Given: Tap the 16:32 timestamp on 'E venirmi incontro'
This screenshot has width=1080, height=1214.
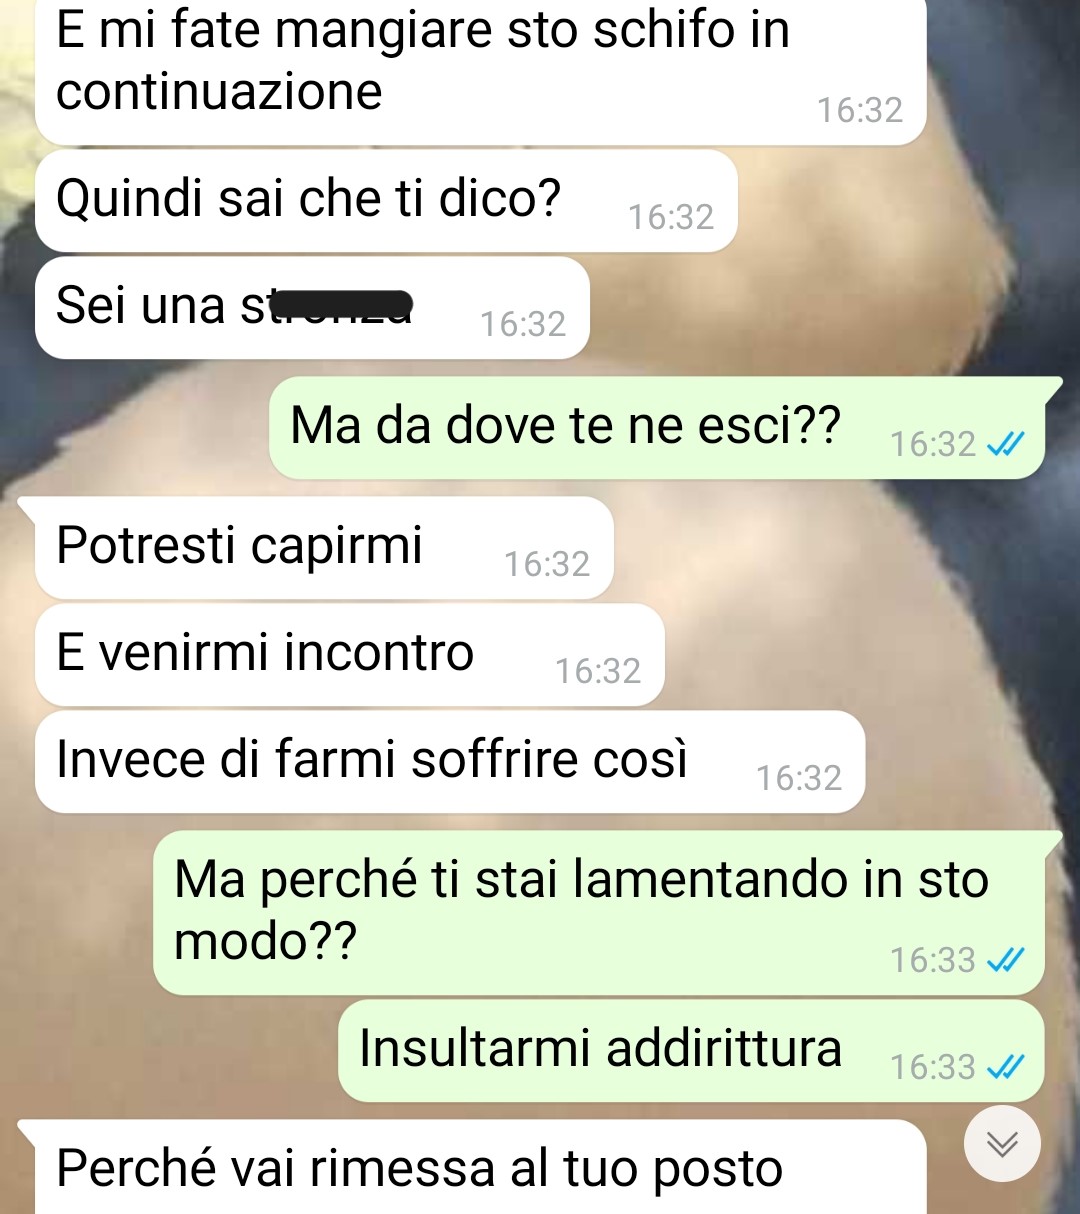Looking at the screenshot, I should click(x=598, y=671).
